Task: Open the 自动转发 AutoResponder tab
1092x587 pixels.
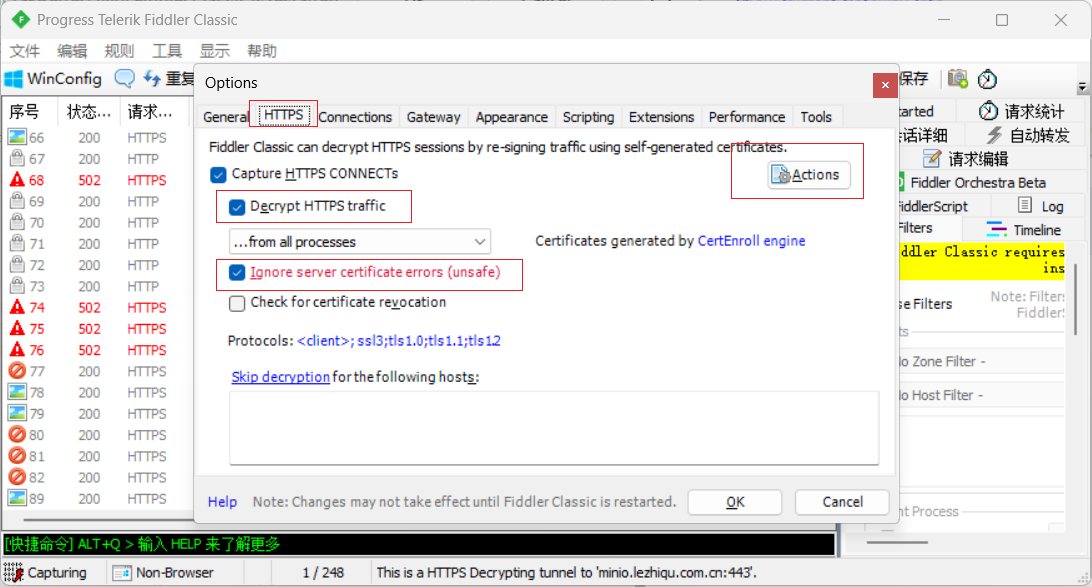Action: click(x=1027, y=135)
